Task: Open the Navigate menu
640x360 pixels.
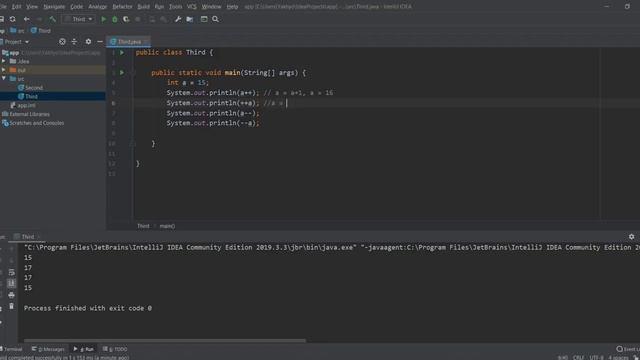Action: [x=54, y=7]
